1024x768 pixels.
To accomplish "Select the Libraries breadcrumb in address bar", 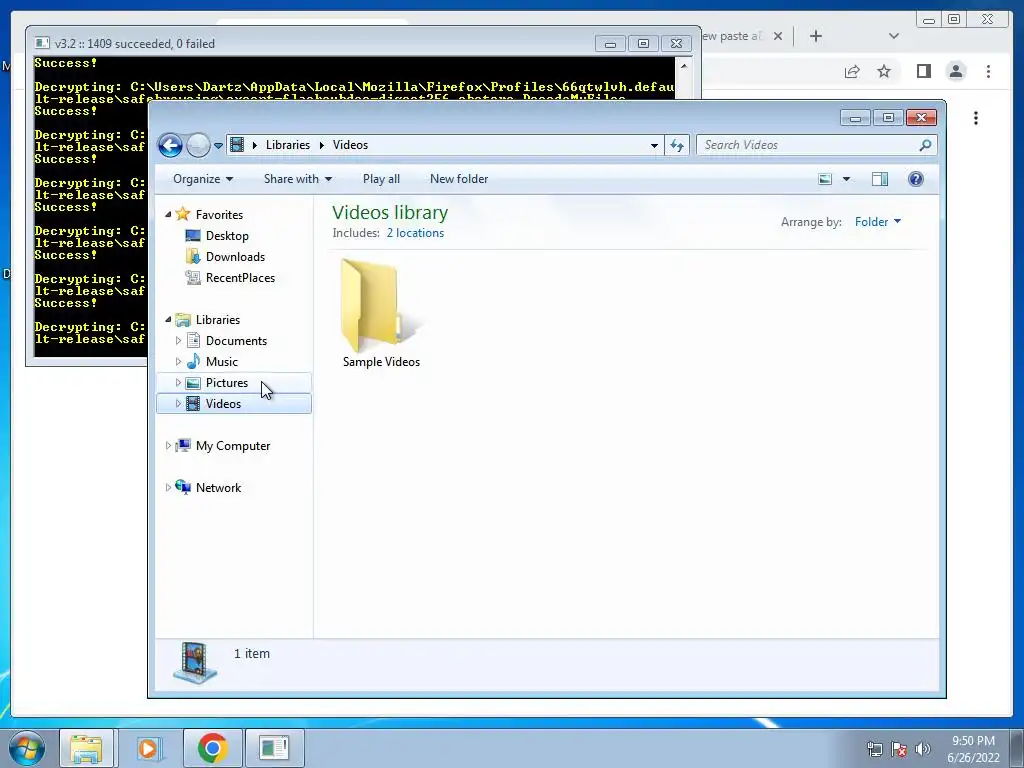I will tap(287, 145).
